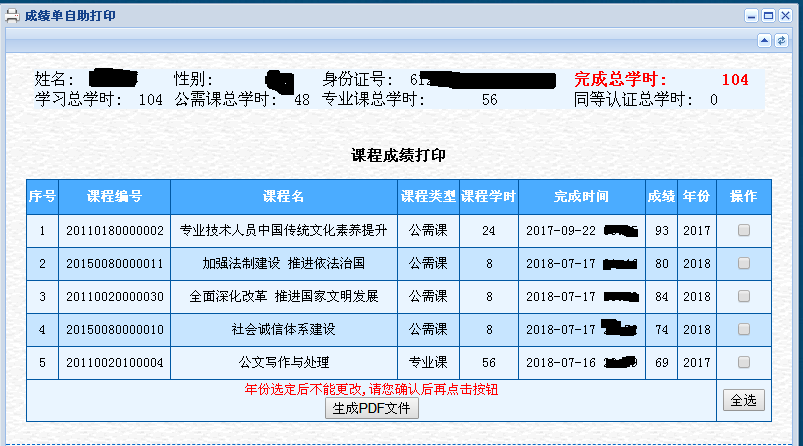Screen dimensions: 803x446
Task: Click the 成绩 column header
Action: point(661,196)
